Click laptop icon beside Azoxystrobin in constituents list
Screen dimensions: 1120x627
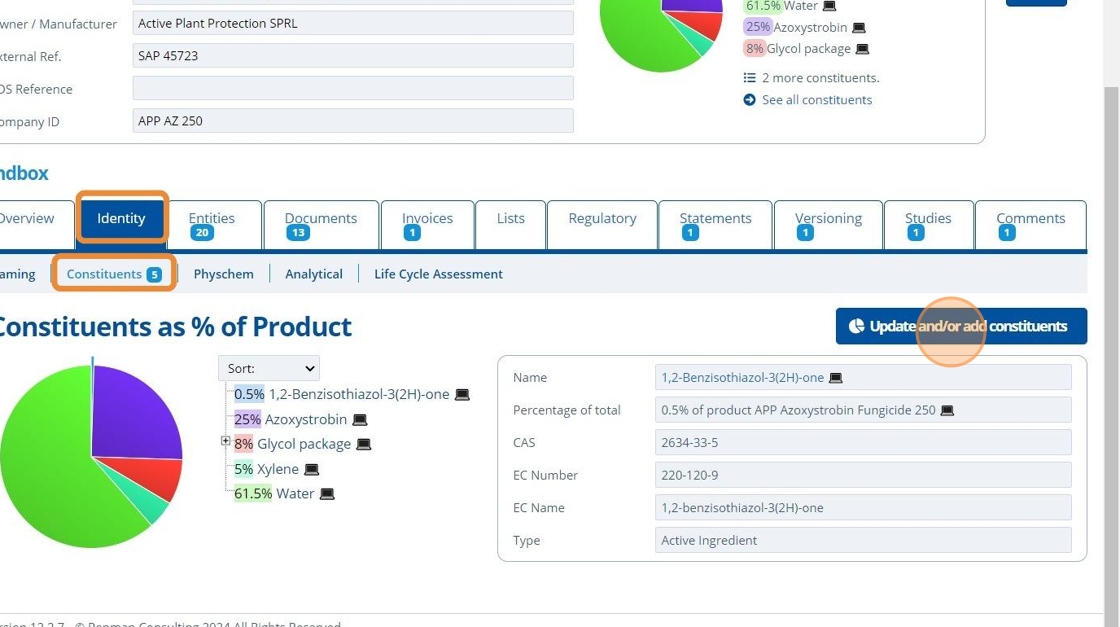(360, 419)
